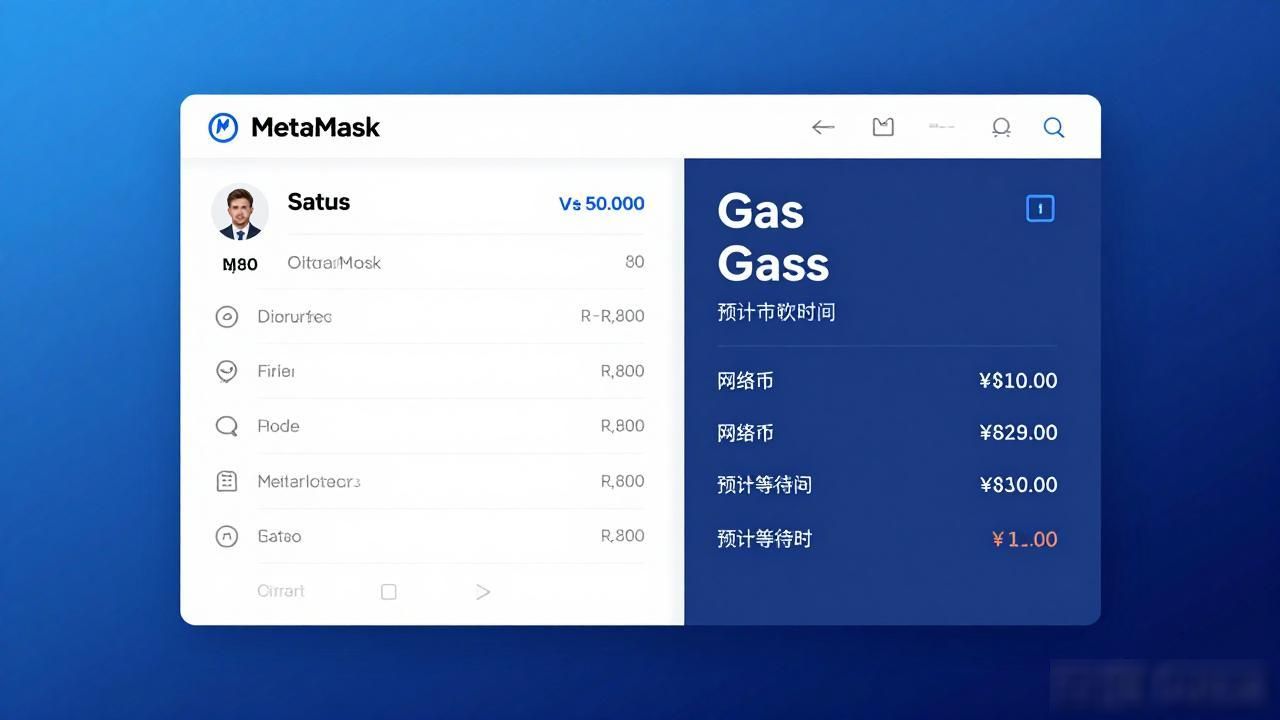Click the ¥$10.00 amount
This screenshot has width=1280, height=720.
coord(1018,381)
